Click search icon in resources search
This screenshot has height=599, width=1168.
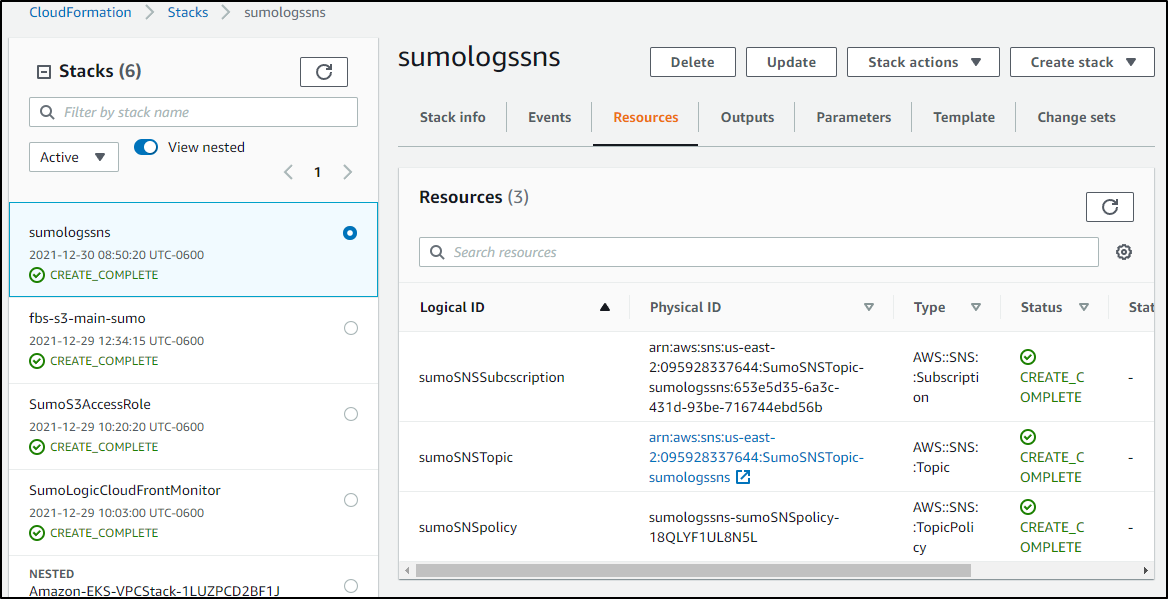coord(437,253)
